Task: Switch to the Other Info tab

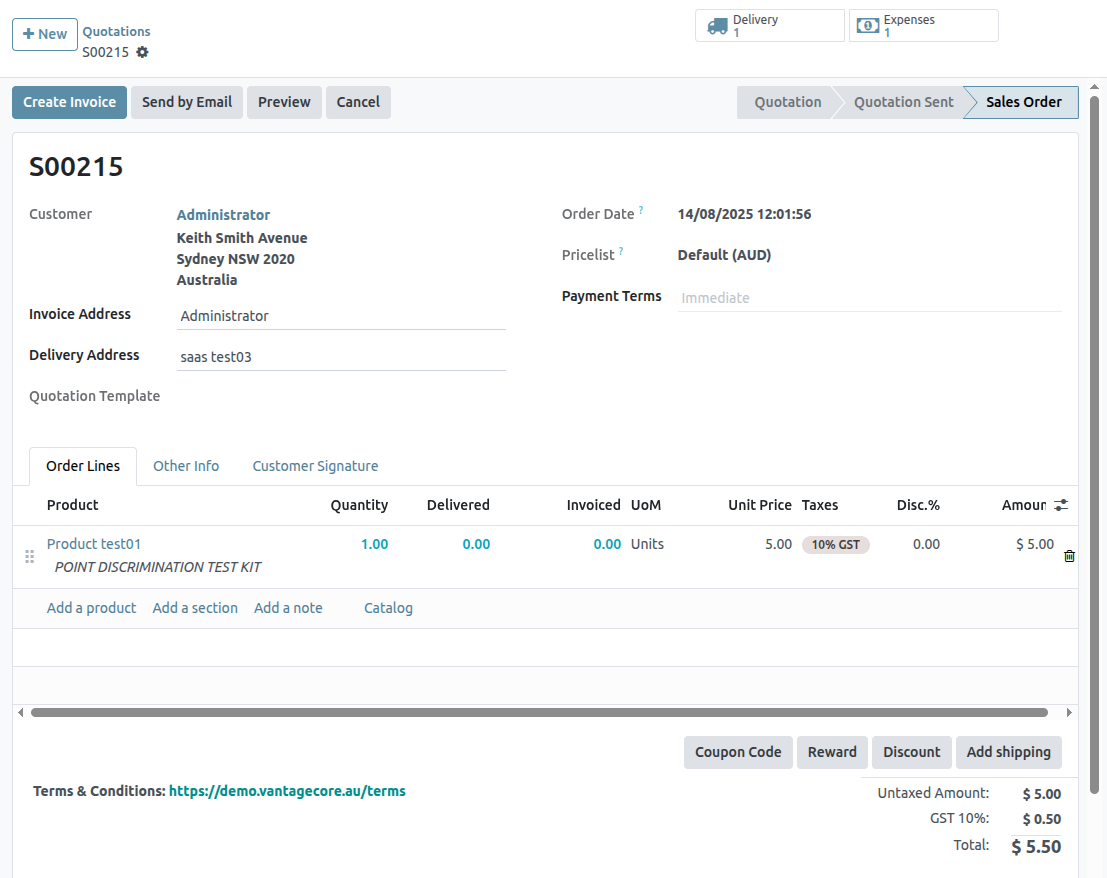Action: tap(186, 466)
